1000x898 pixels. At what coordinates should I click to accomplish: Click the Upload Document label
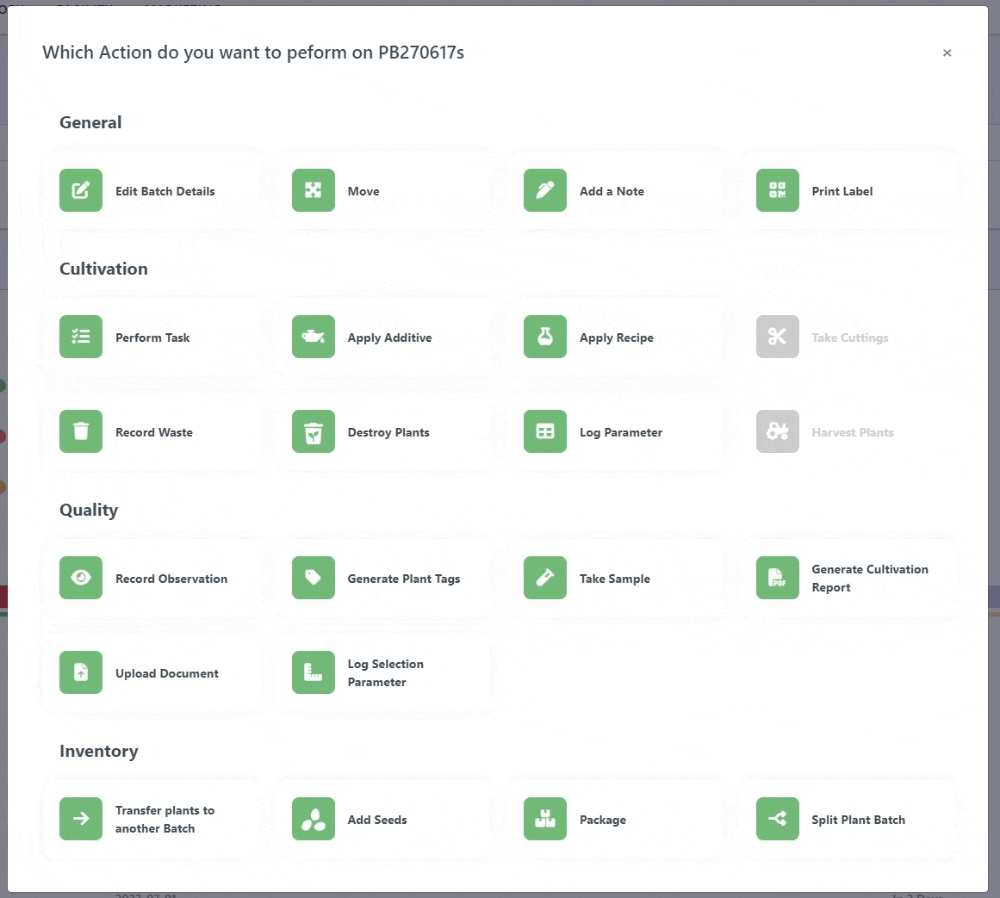pos(166,674)
